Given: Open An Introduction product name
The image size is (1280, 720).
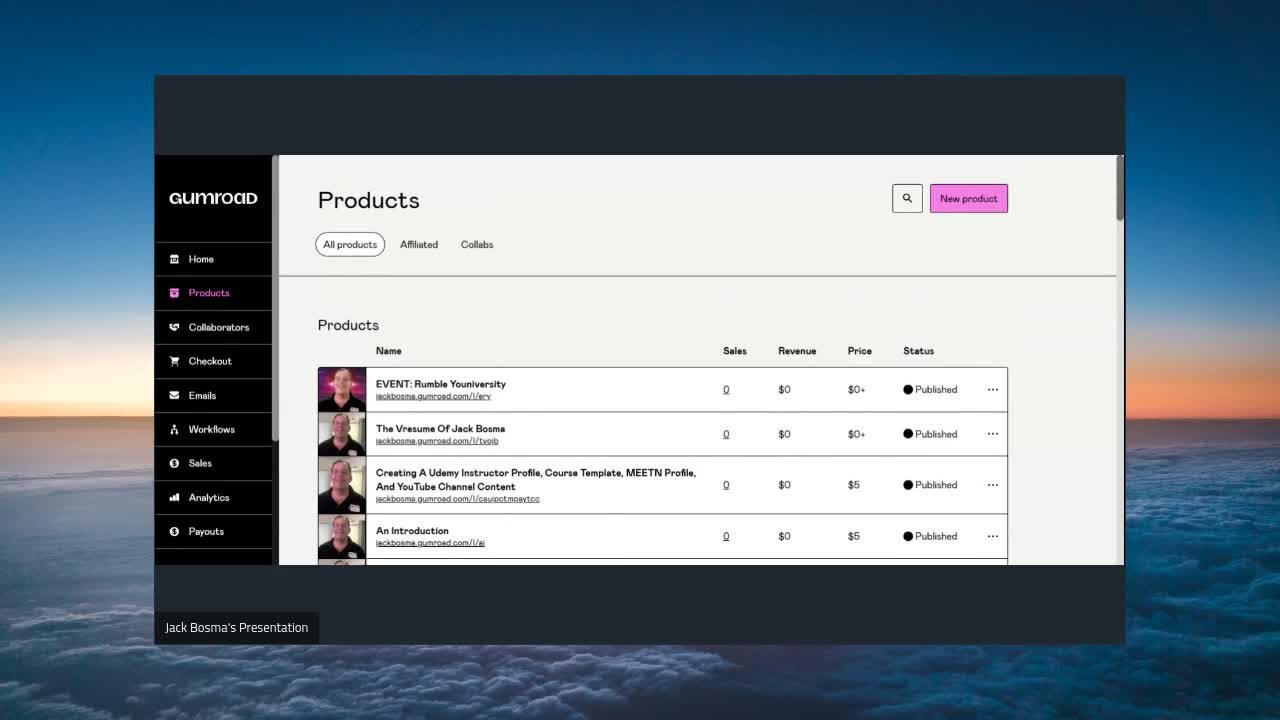Looking at the screenshot, I should pos(412,531).
